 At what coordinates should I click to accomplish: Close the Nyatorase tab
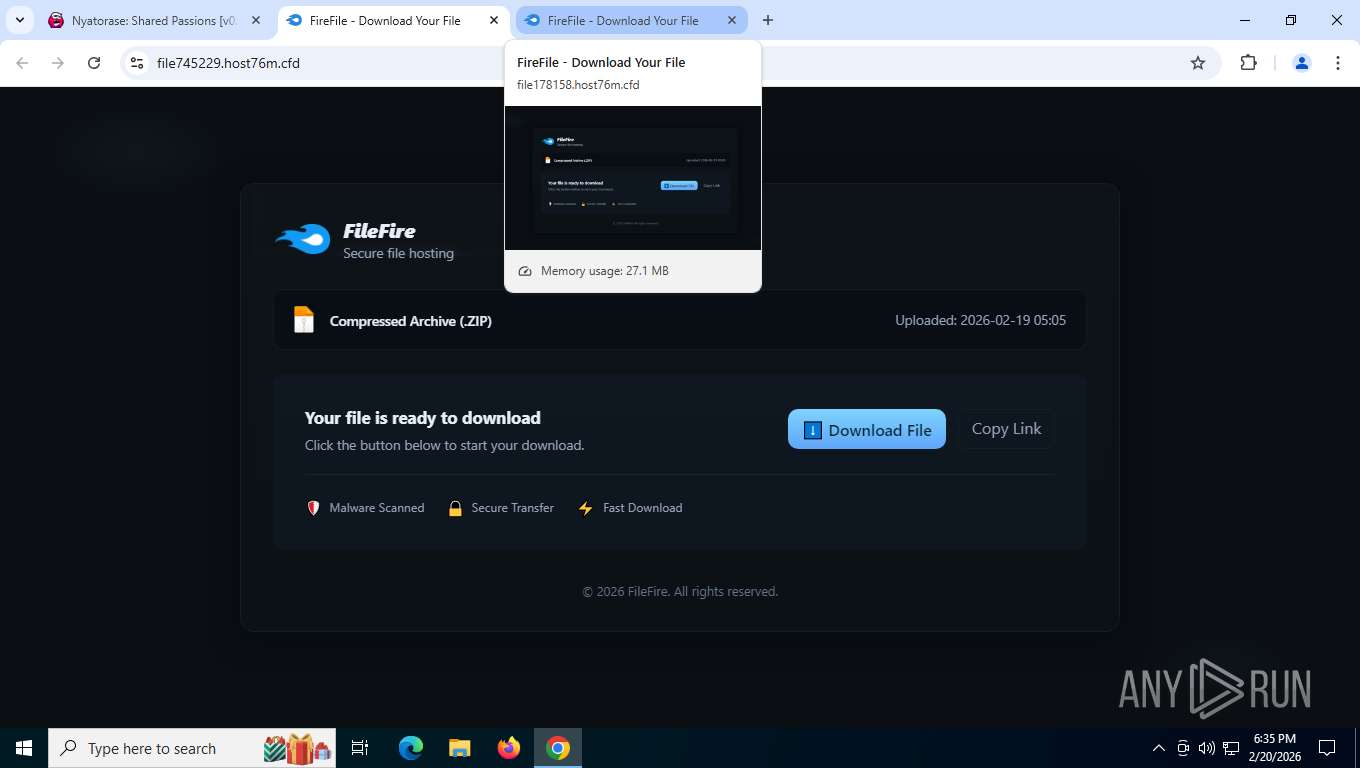(x=256, y=20)
